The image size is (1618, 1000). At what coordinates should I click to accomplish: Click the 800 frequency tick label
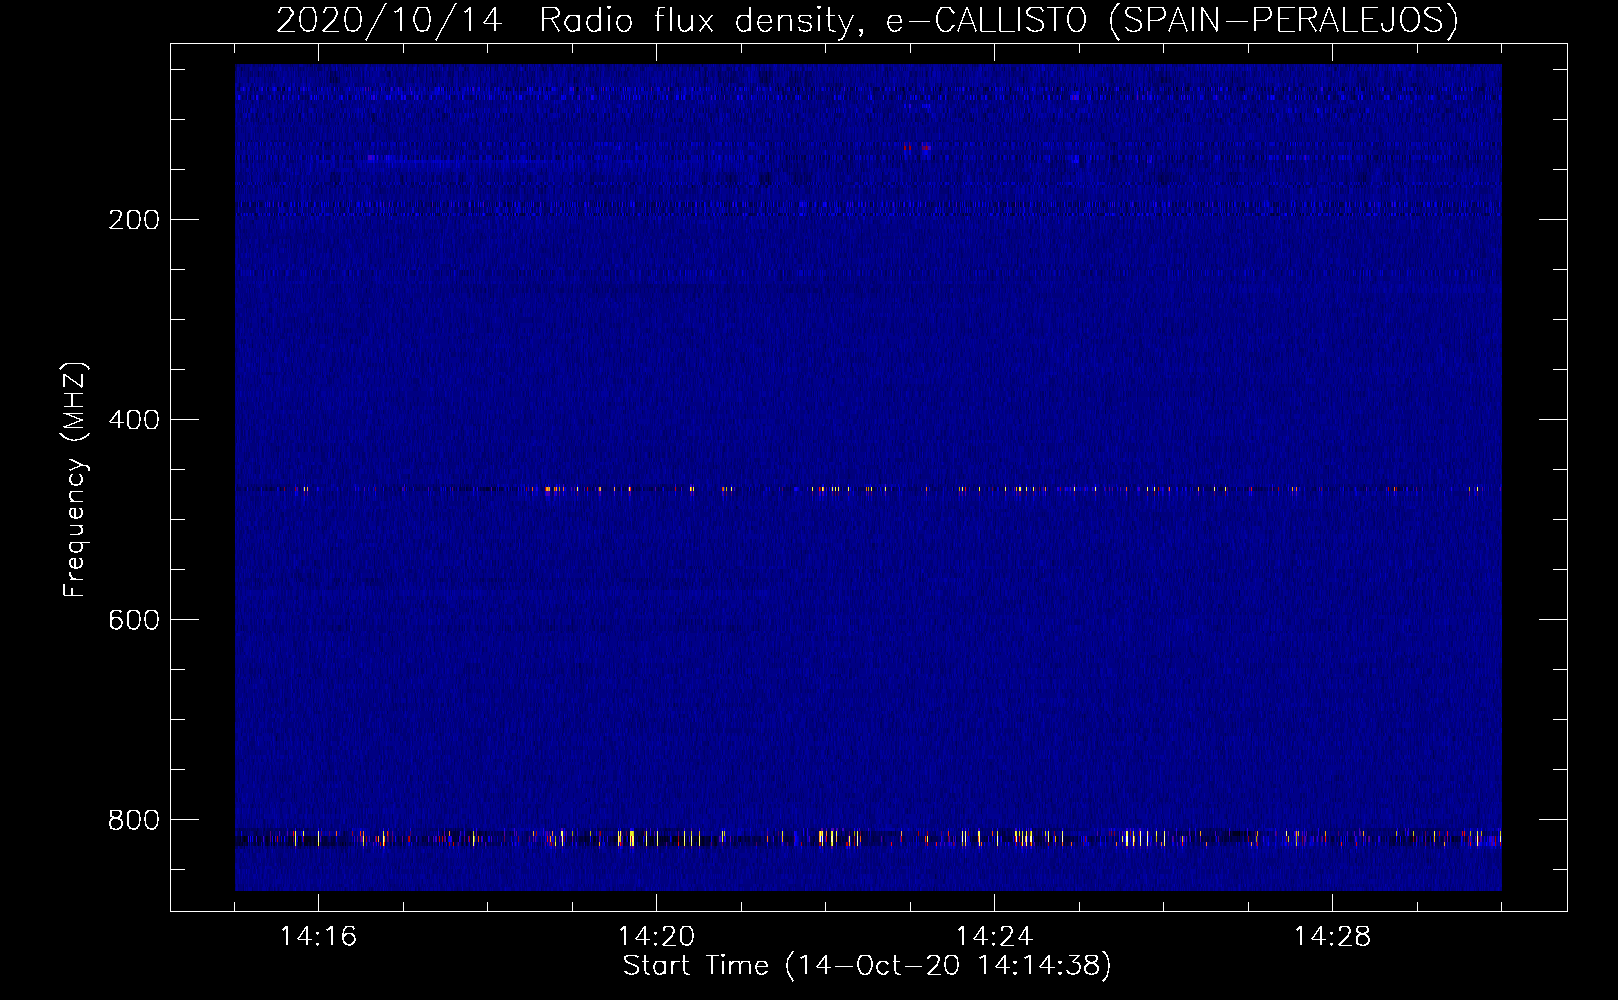(x=134, y=820)
